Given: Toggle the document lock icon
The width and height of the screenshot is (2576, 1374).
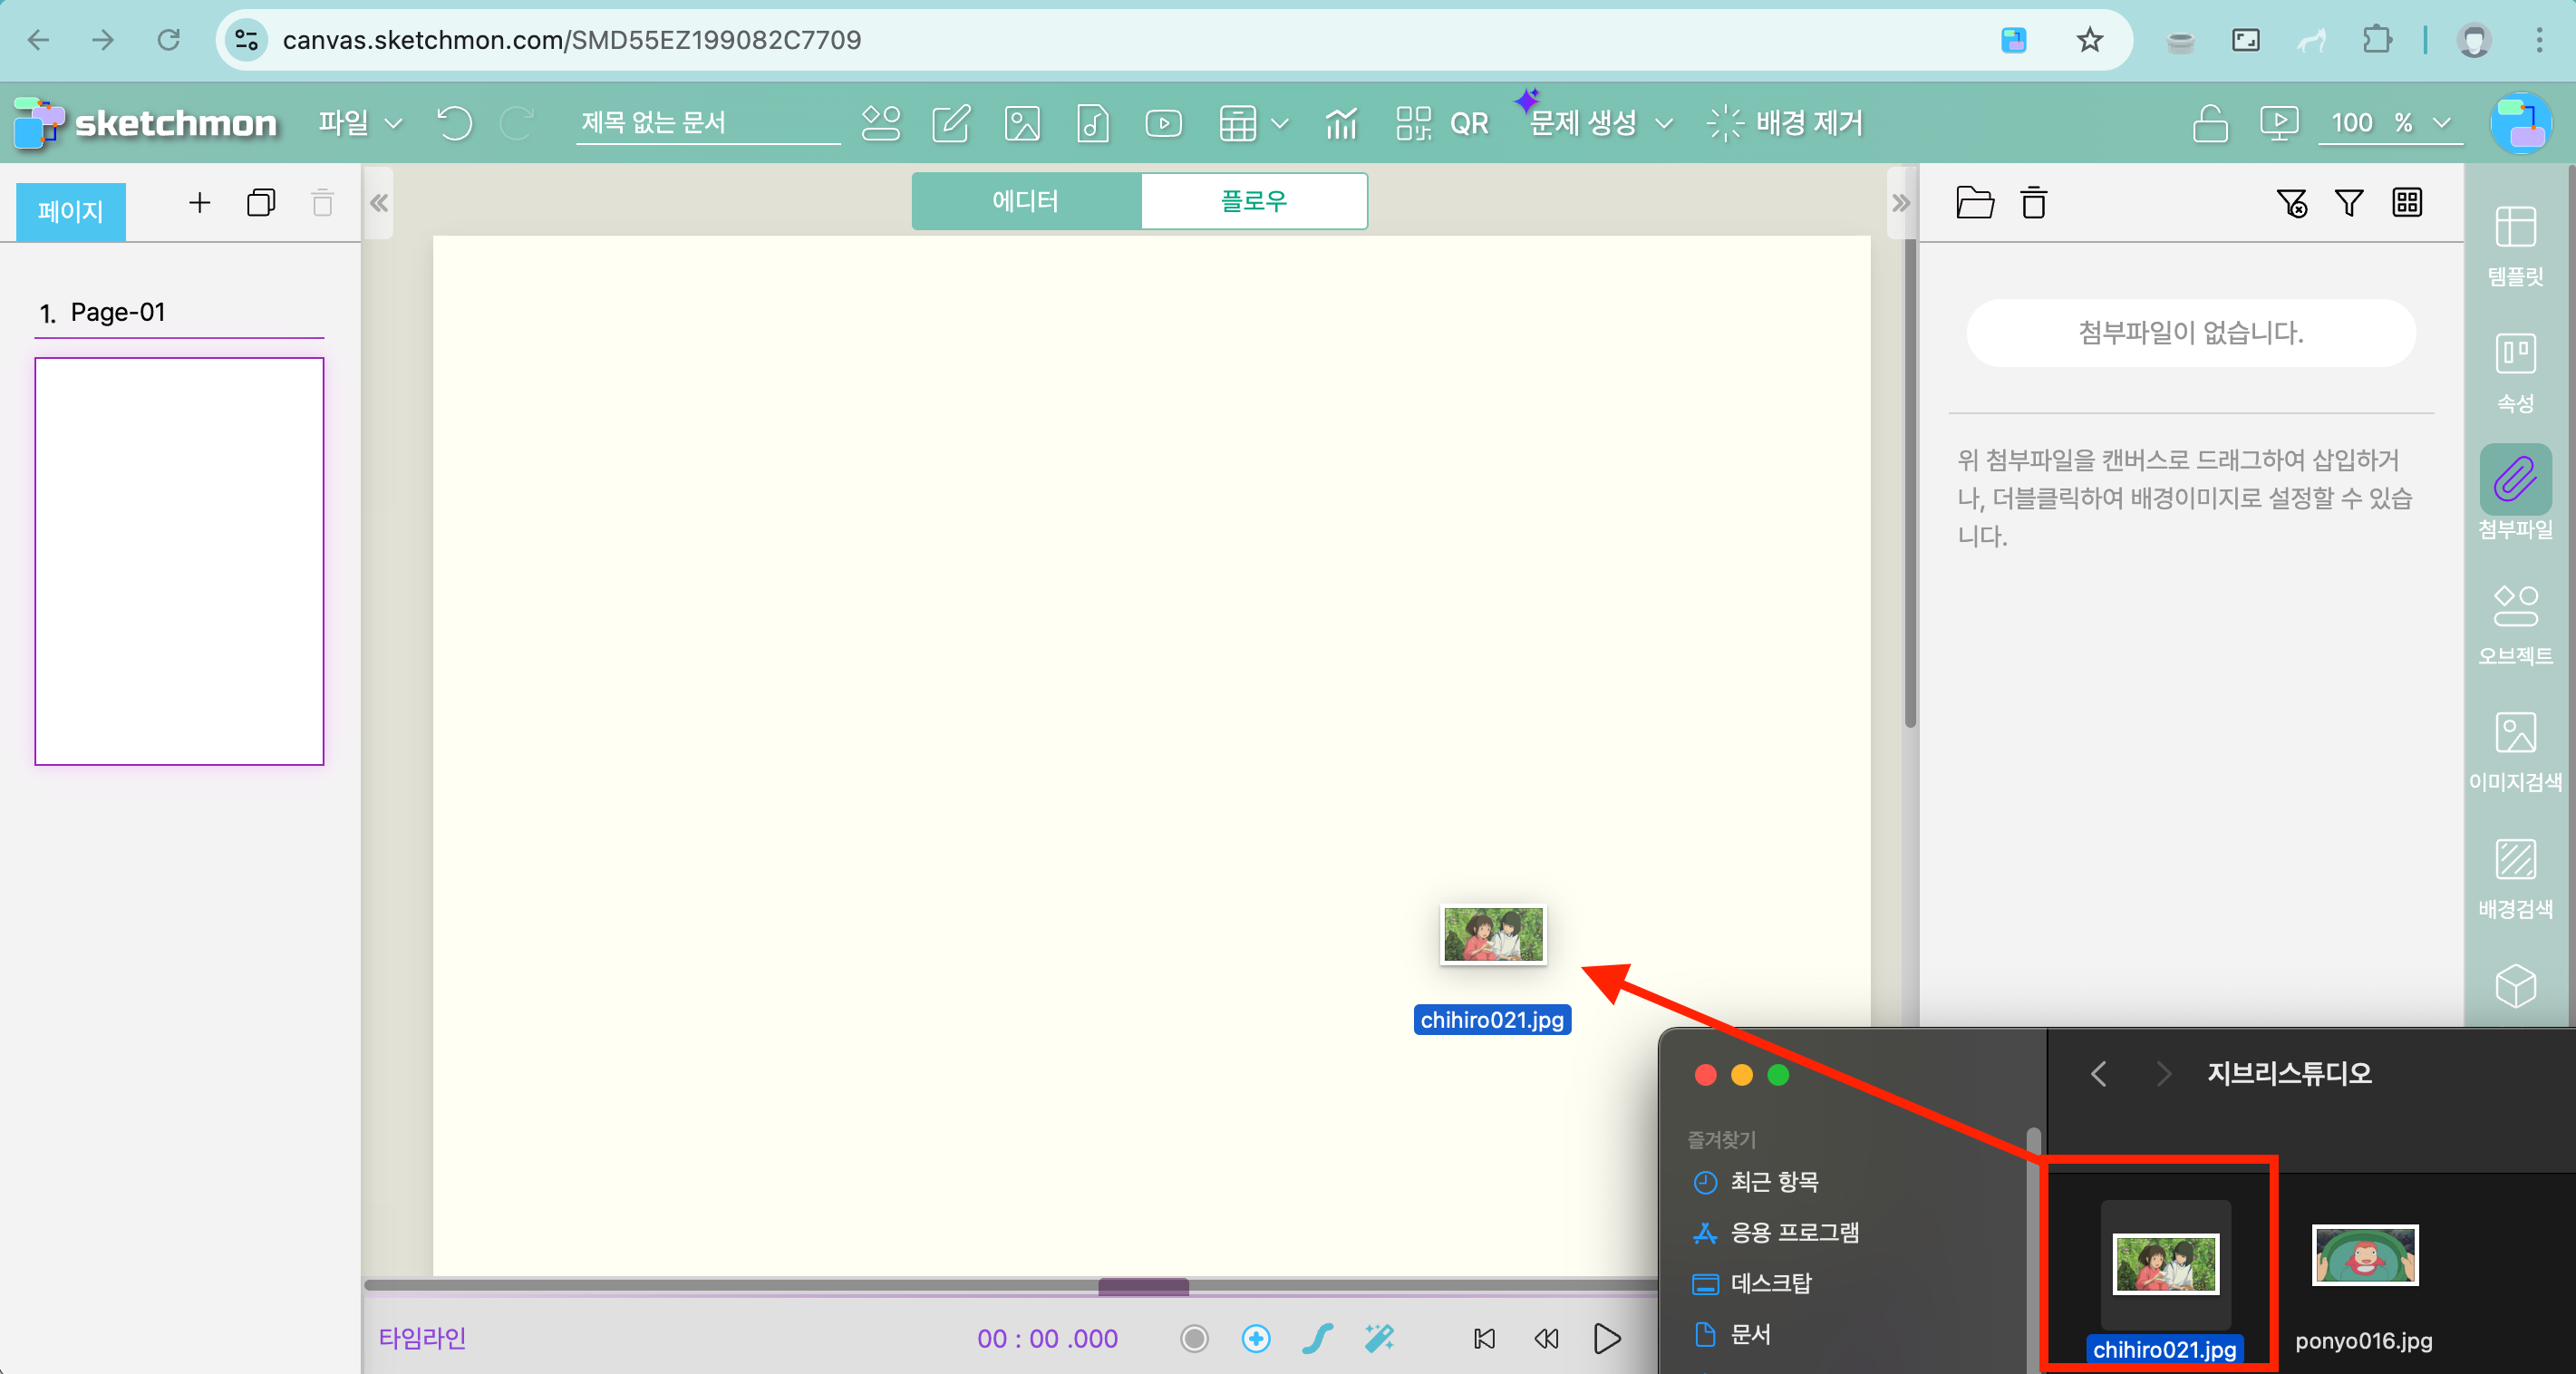Looking at the screenshot, I should (x=2209, y=123).
